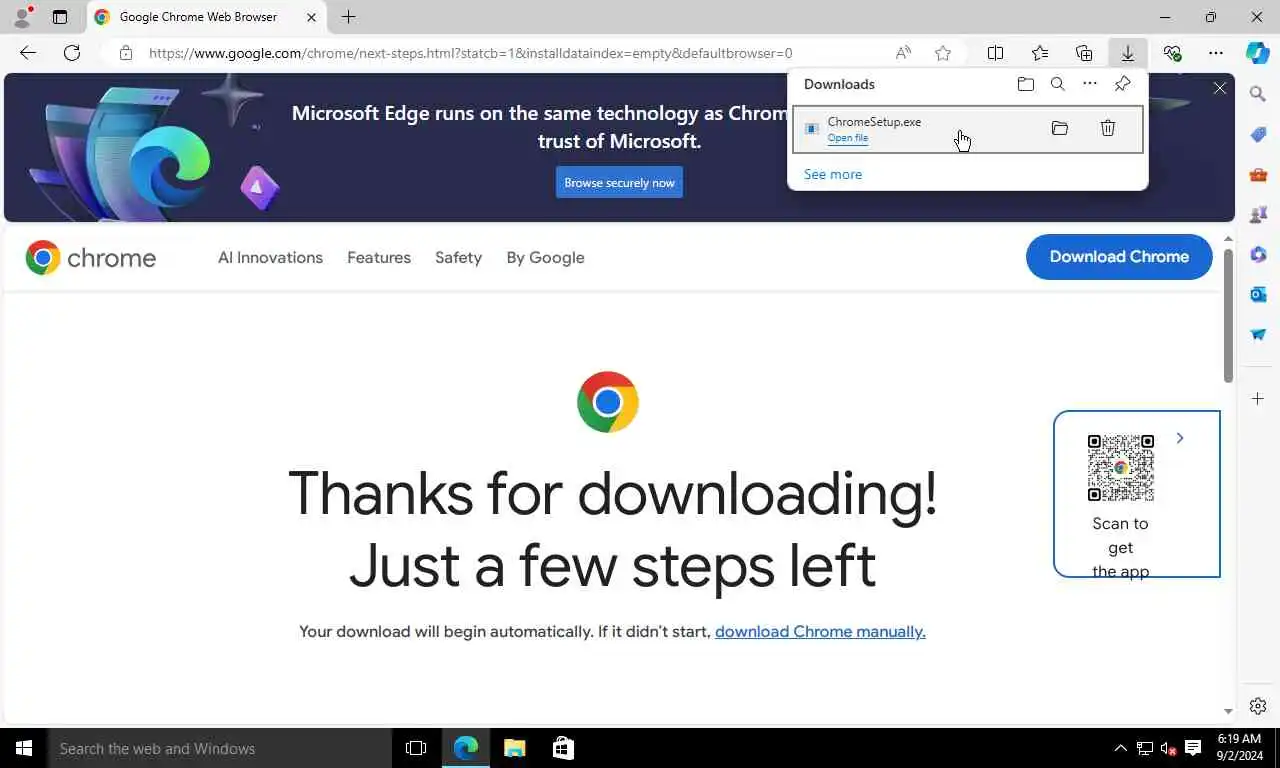Open downloads folder icon in Downloads panel

click(x=1025, y=84)
